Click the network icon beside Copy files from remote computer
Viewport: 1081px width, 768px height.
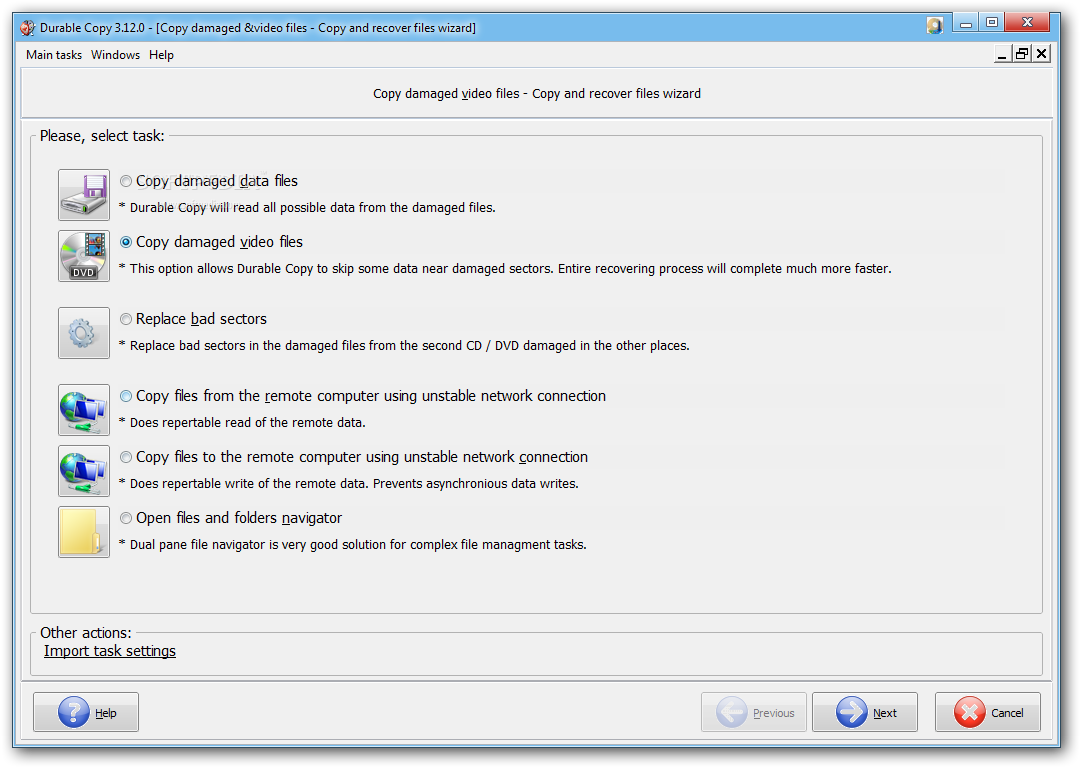[x=83, y=410]
